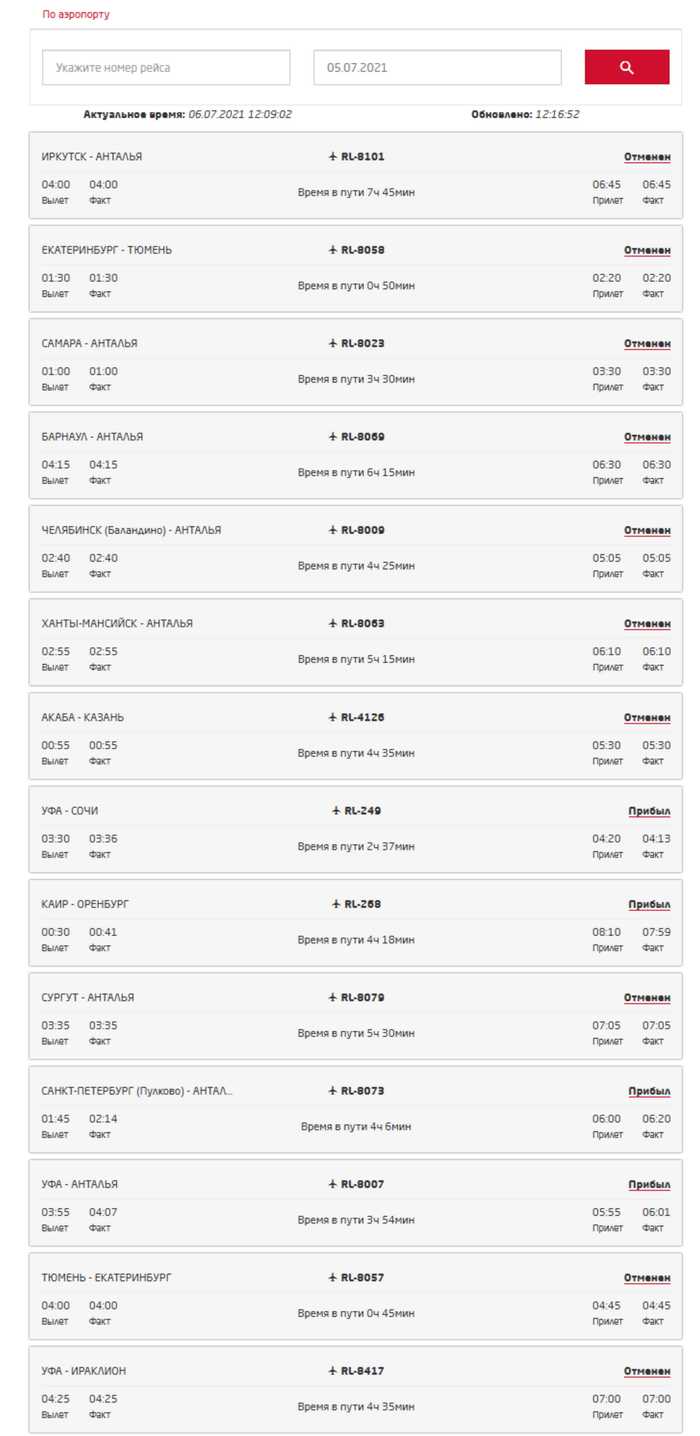Click the airplane icon beside RL-8101
The height and width of the screenshot is (1436, 700).
pyautogui.click(x=333, y=157)
